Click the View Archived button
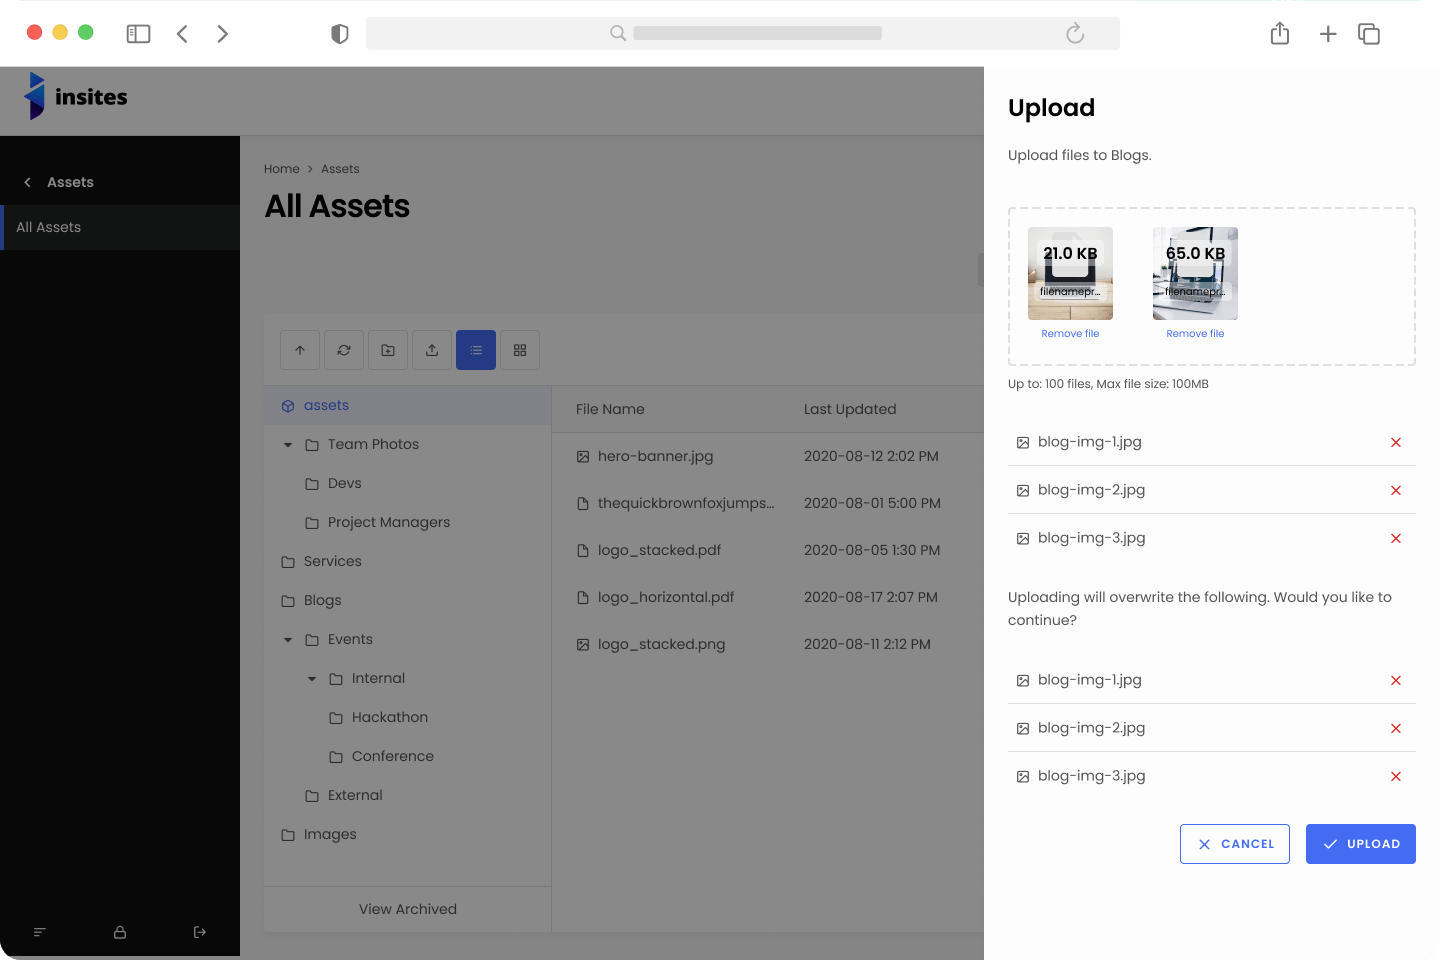The height and width of the screenshot is (960, 1440). 407,909
